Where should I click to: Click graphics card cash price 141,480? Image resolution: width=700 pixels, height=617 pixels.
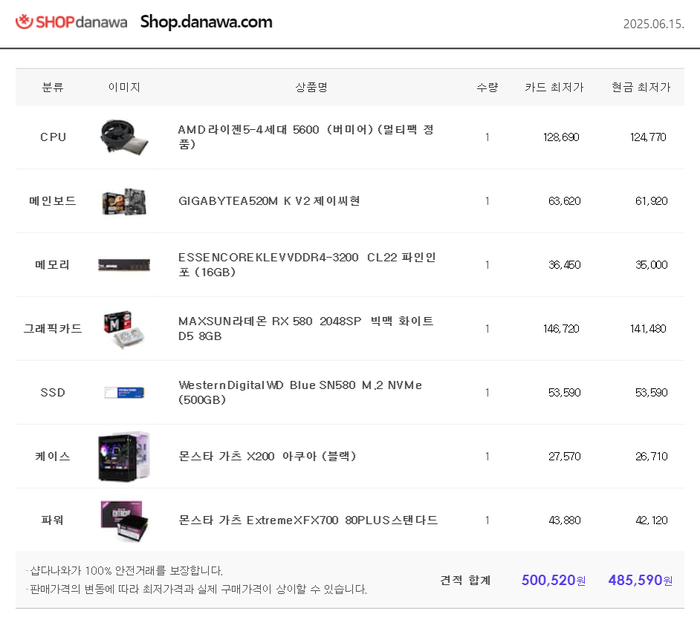tap(648, 329)
